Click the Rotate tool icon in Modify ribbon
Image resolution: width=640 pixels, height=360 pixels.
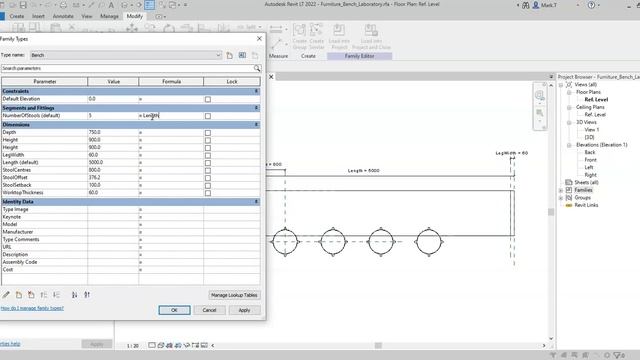click(x=169, y=28)
